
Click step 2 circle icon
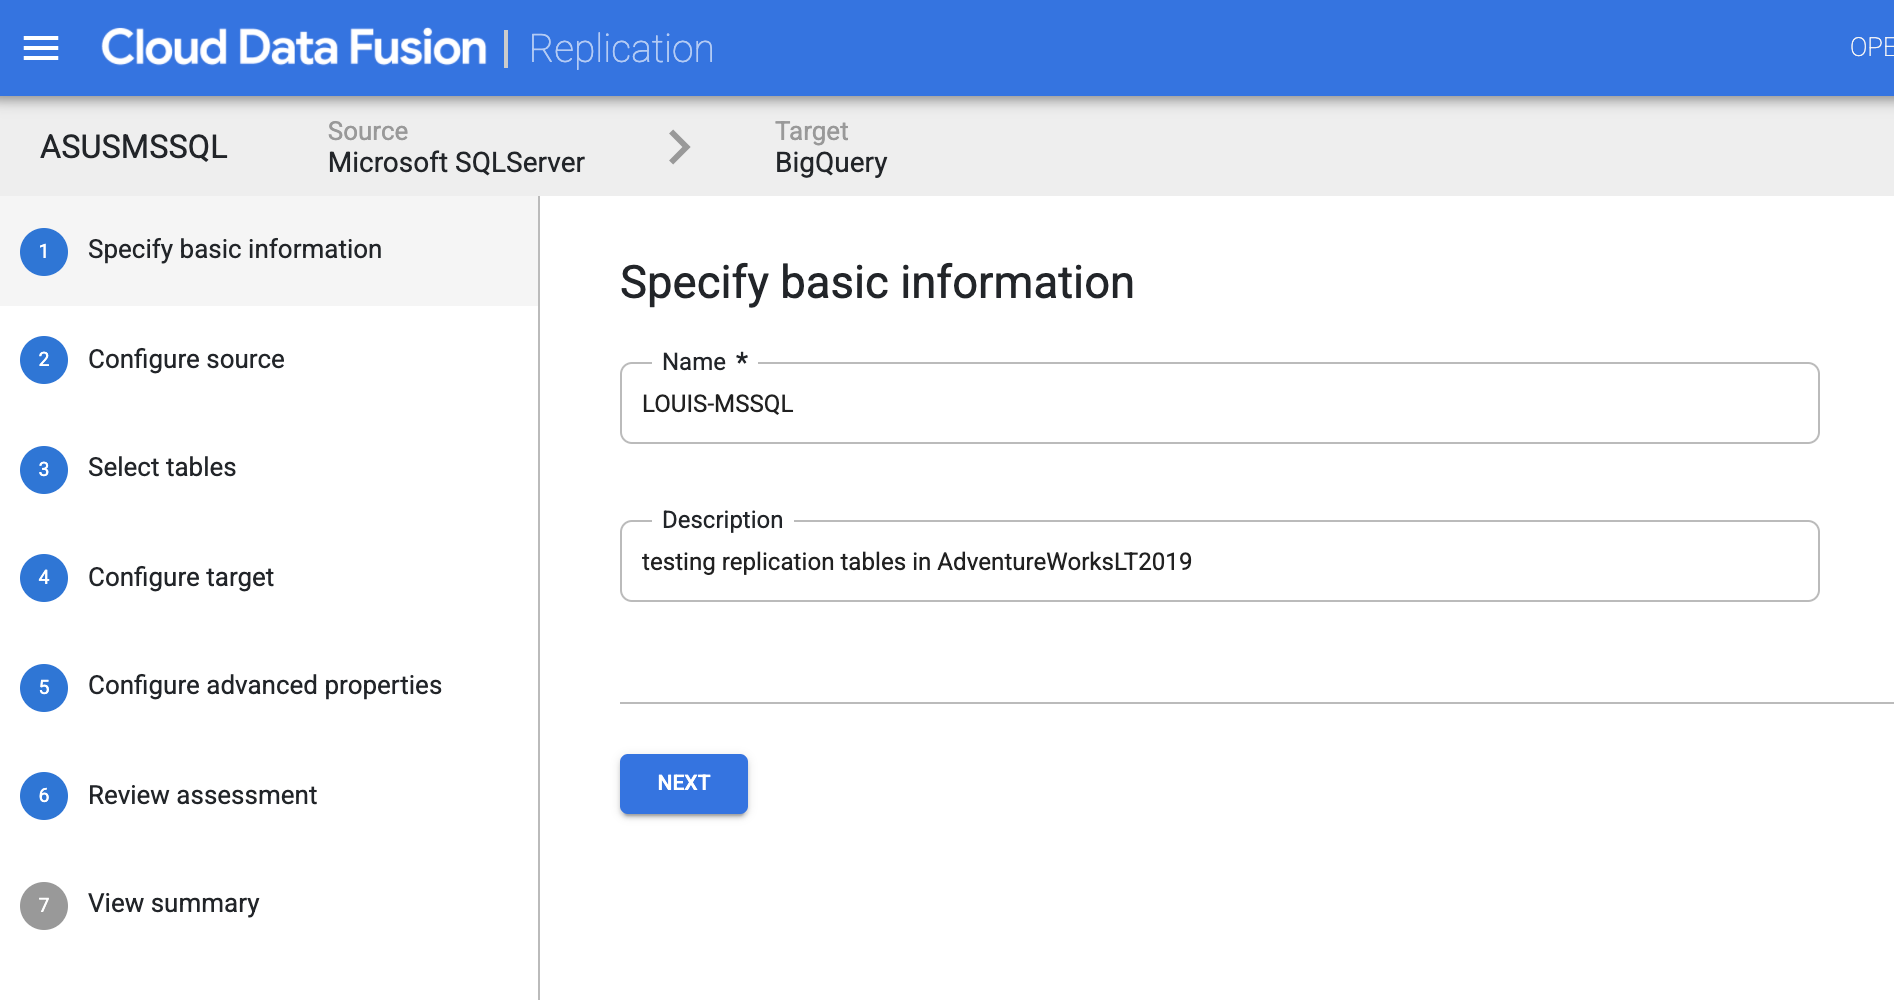(44, 360)
